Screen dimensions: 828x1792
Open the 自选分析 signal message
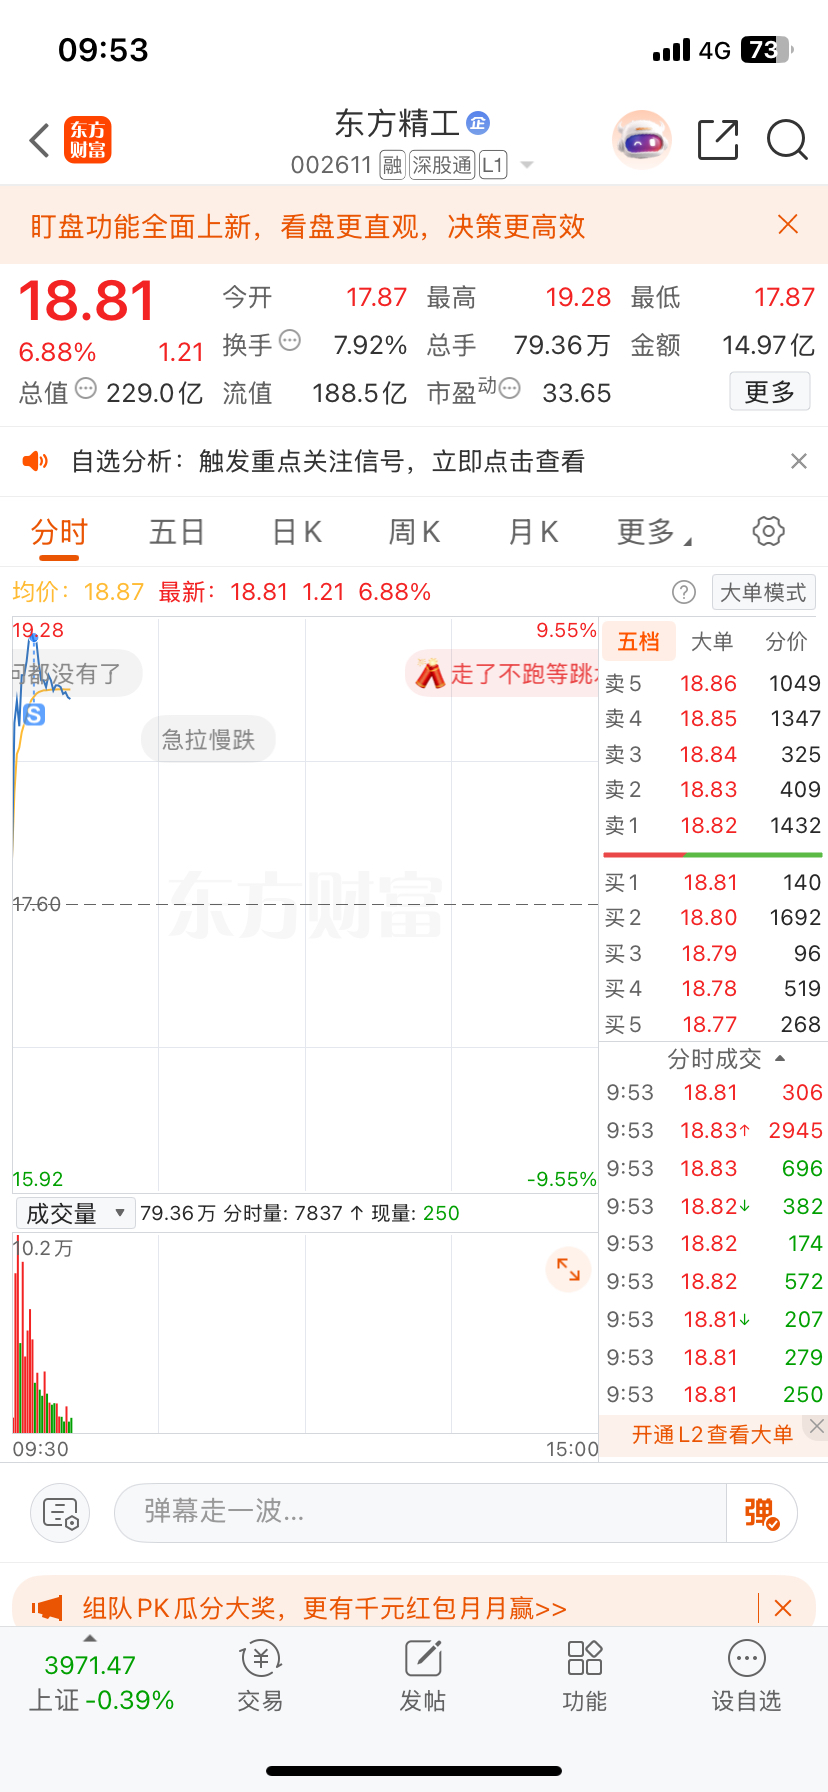pos(328,461)
